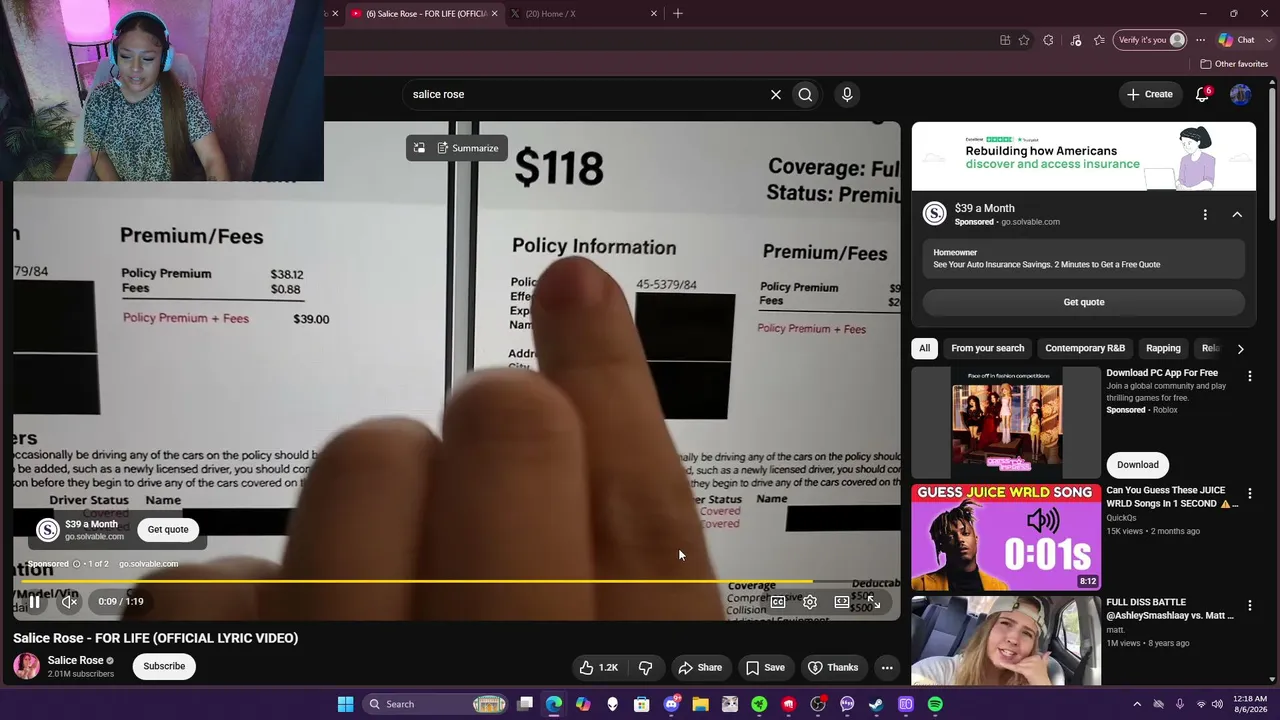
Task: Close the Salice Rose FOR LIFE tab
Action: point(494,14)
